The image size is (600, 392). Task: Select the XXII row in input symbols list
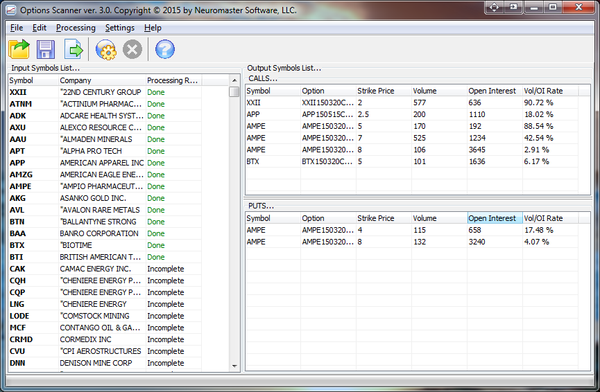[x=105, y=92]
